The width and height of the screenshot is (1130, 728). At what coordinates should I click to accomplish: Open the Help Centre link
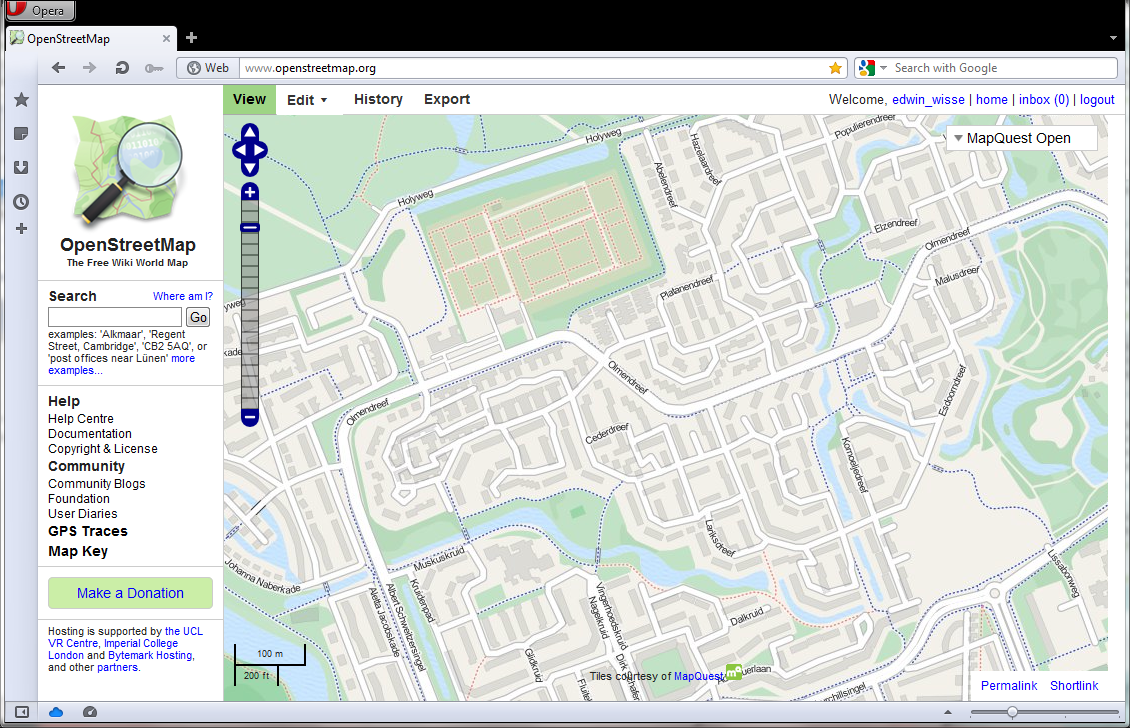(x=81, y=419)
